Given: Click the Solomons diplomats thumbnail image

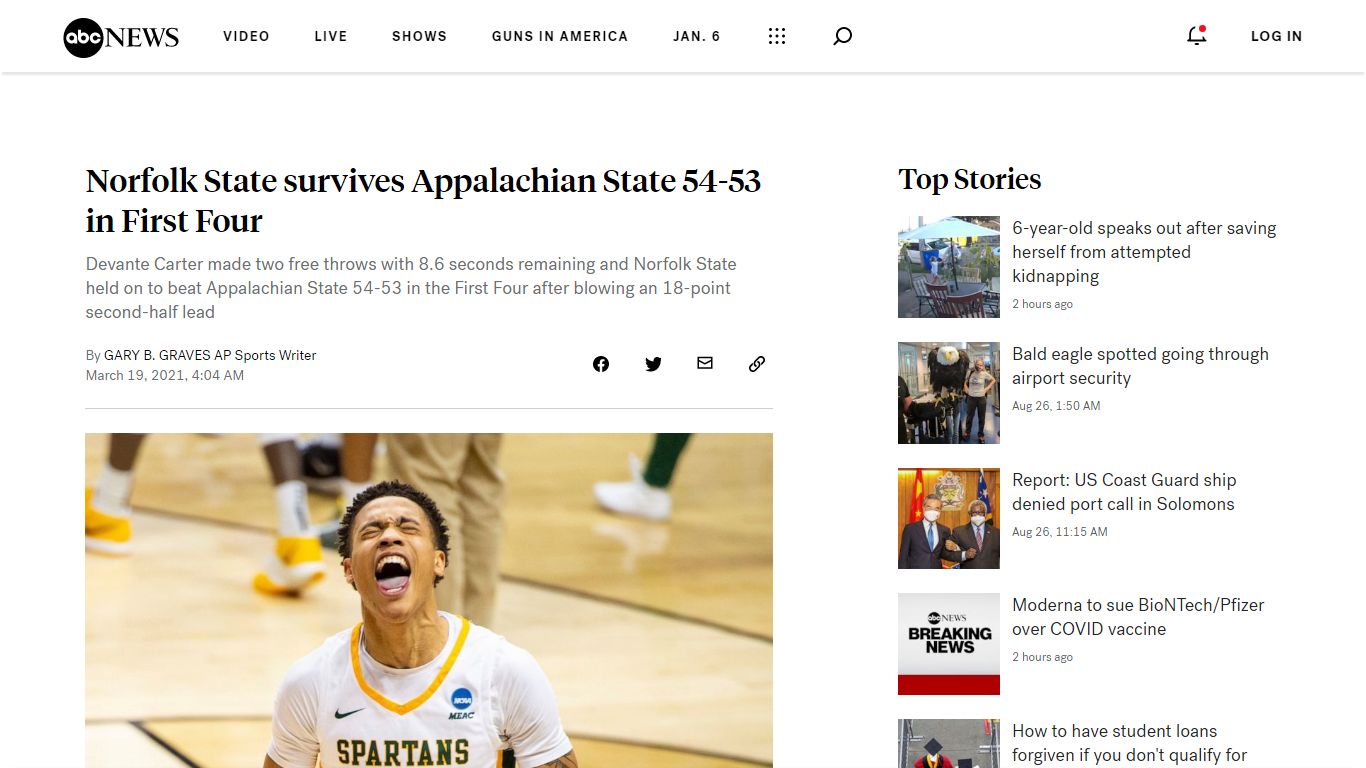Looking at the screenshot, I should (949, 518).
